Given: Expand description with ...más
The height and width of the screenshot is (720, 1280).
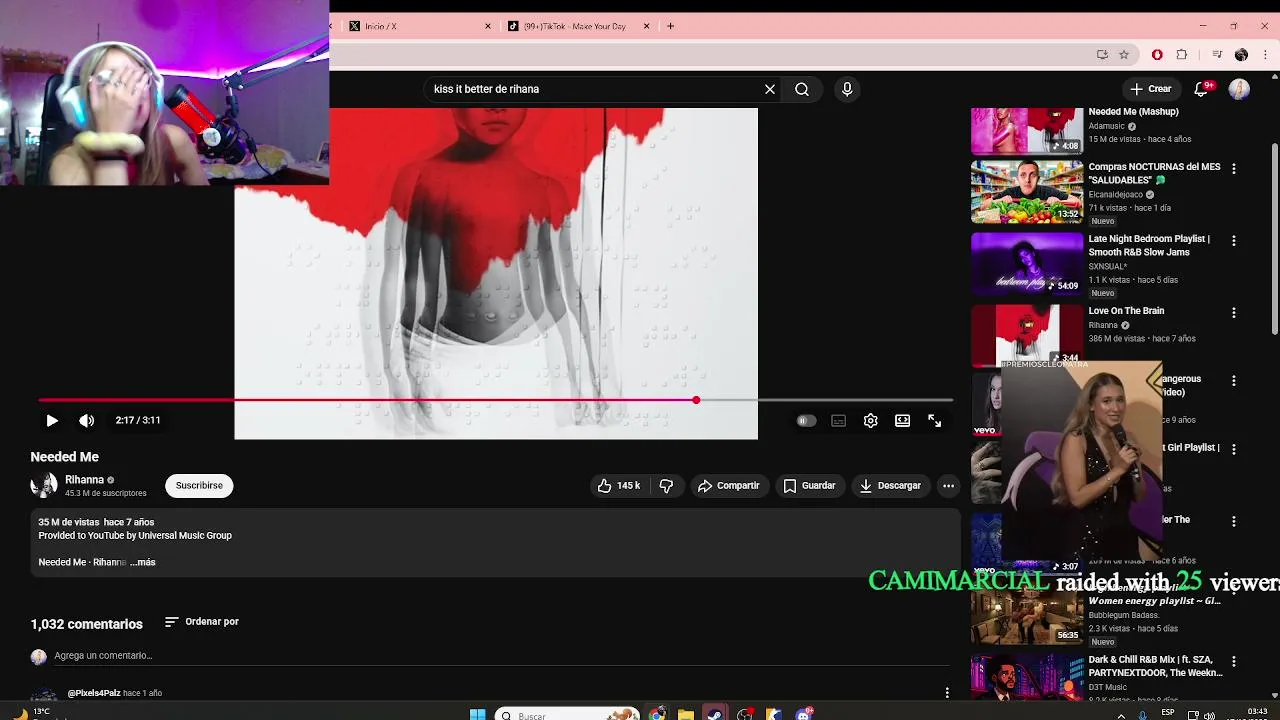Looking at the screenshot, I should click(142, 562).
